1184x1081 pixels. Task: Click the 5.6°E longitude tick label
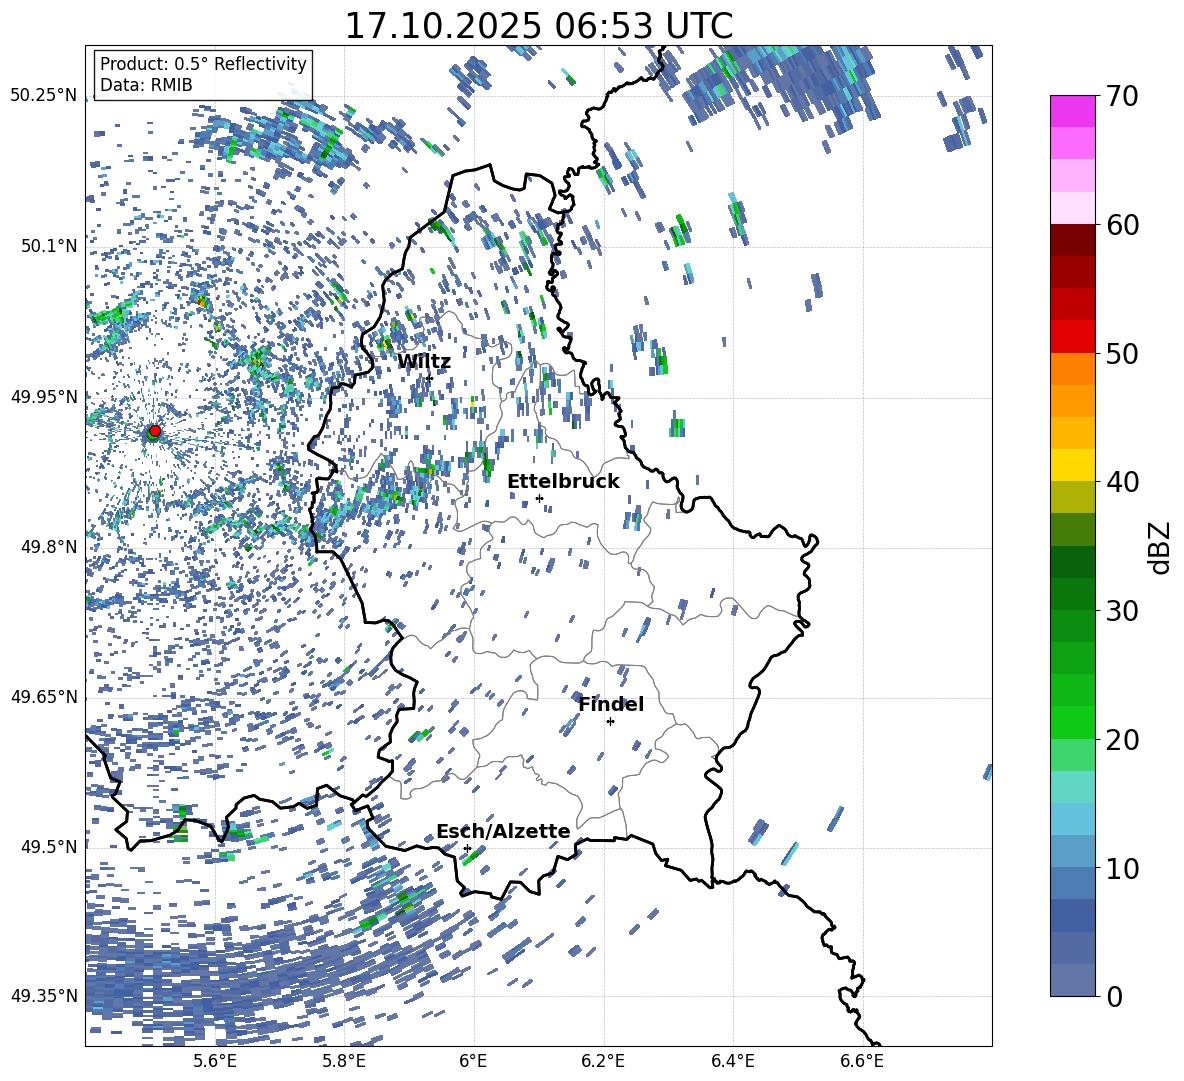pos(215,1061)
